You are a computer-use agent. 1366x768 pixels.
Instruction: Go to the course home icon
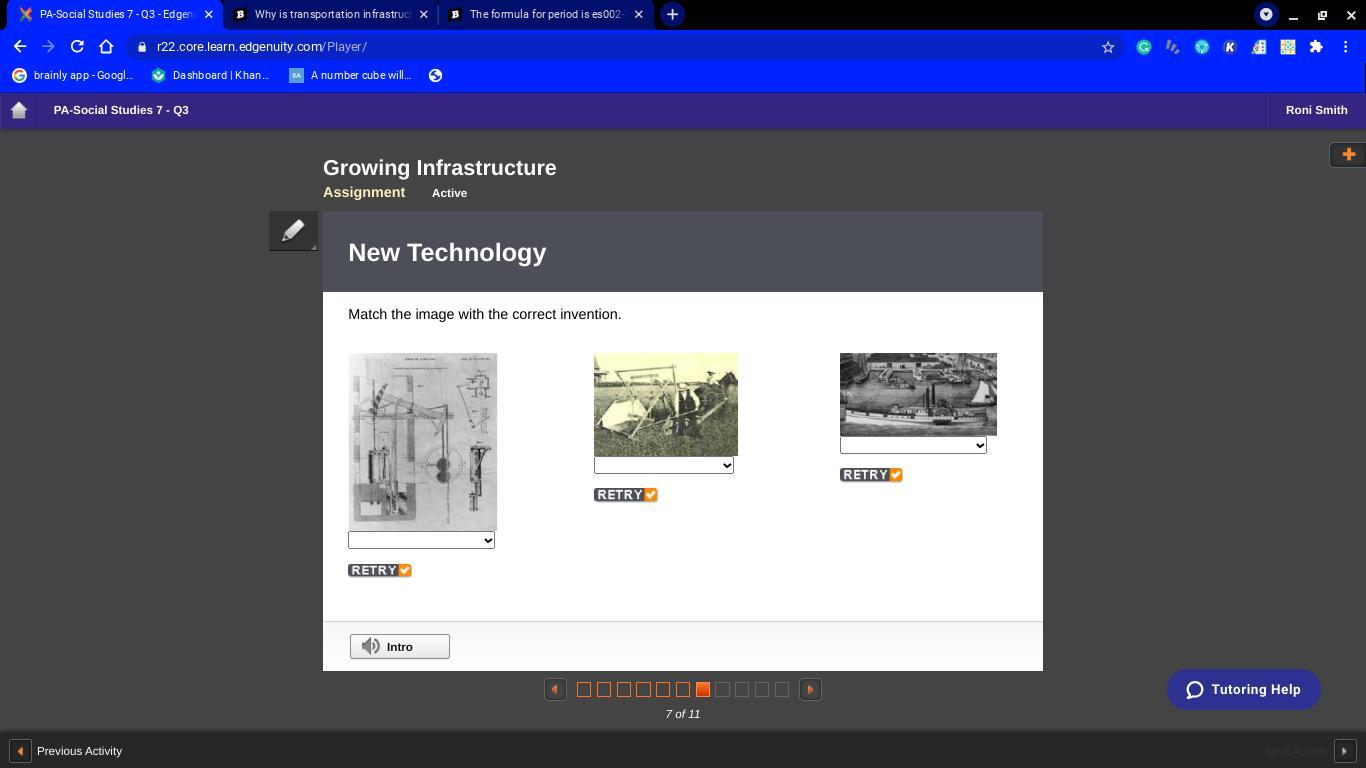pyautogui.click(x=19, y=110)
